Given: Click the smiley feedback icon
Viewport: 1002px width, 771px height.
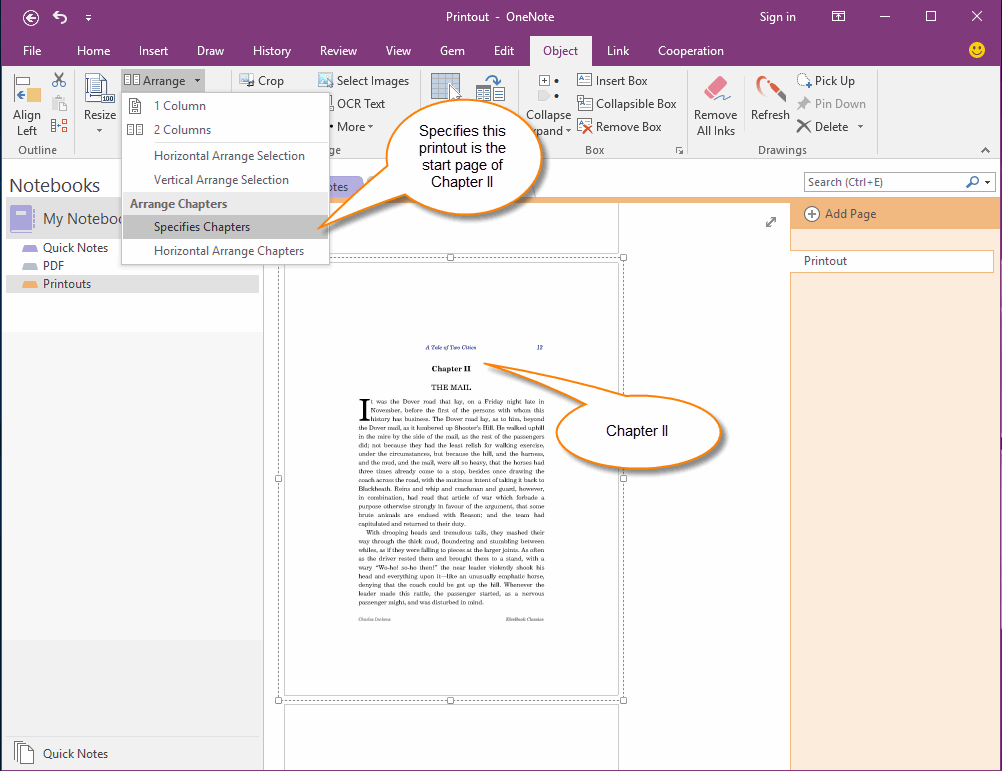Looking at the screenshot, I should point(976,50).
